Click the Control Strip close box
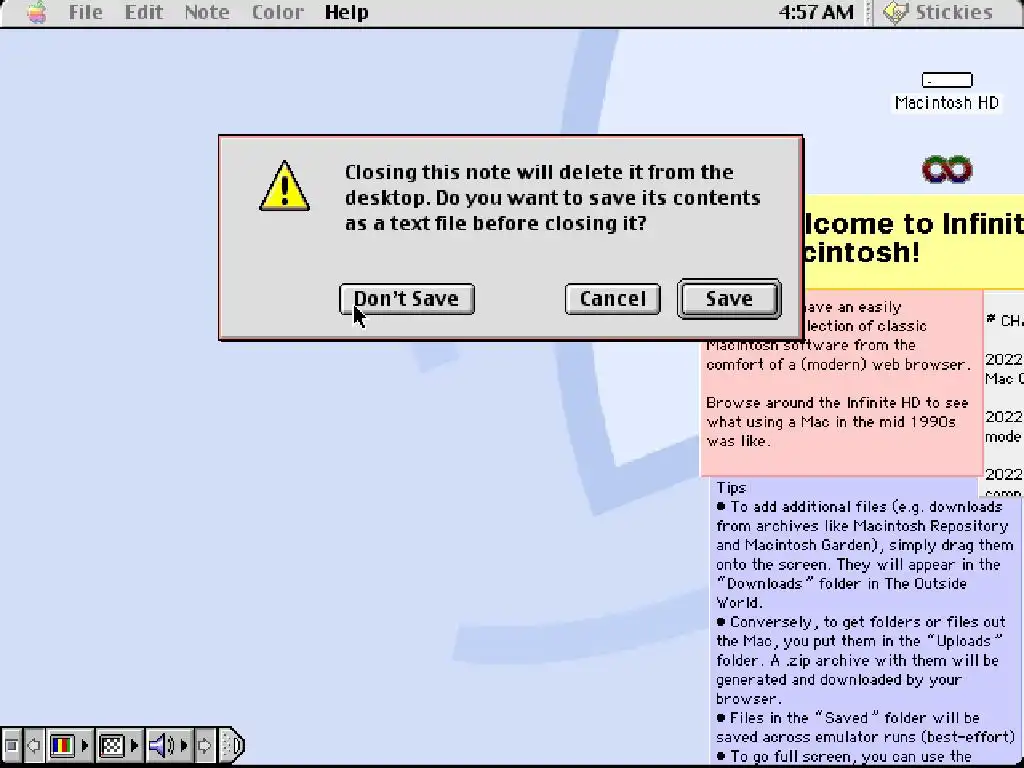Viewport: 1024px width, 768px height. pyautogui.click(x=10, y=745)
